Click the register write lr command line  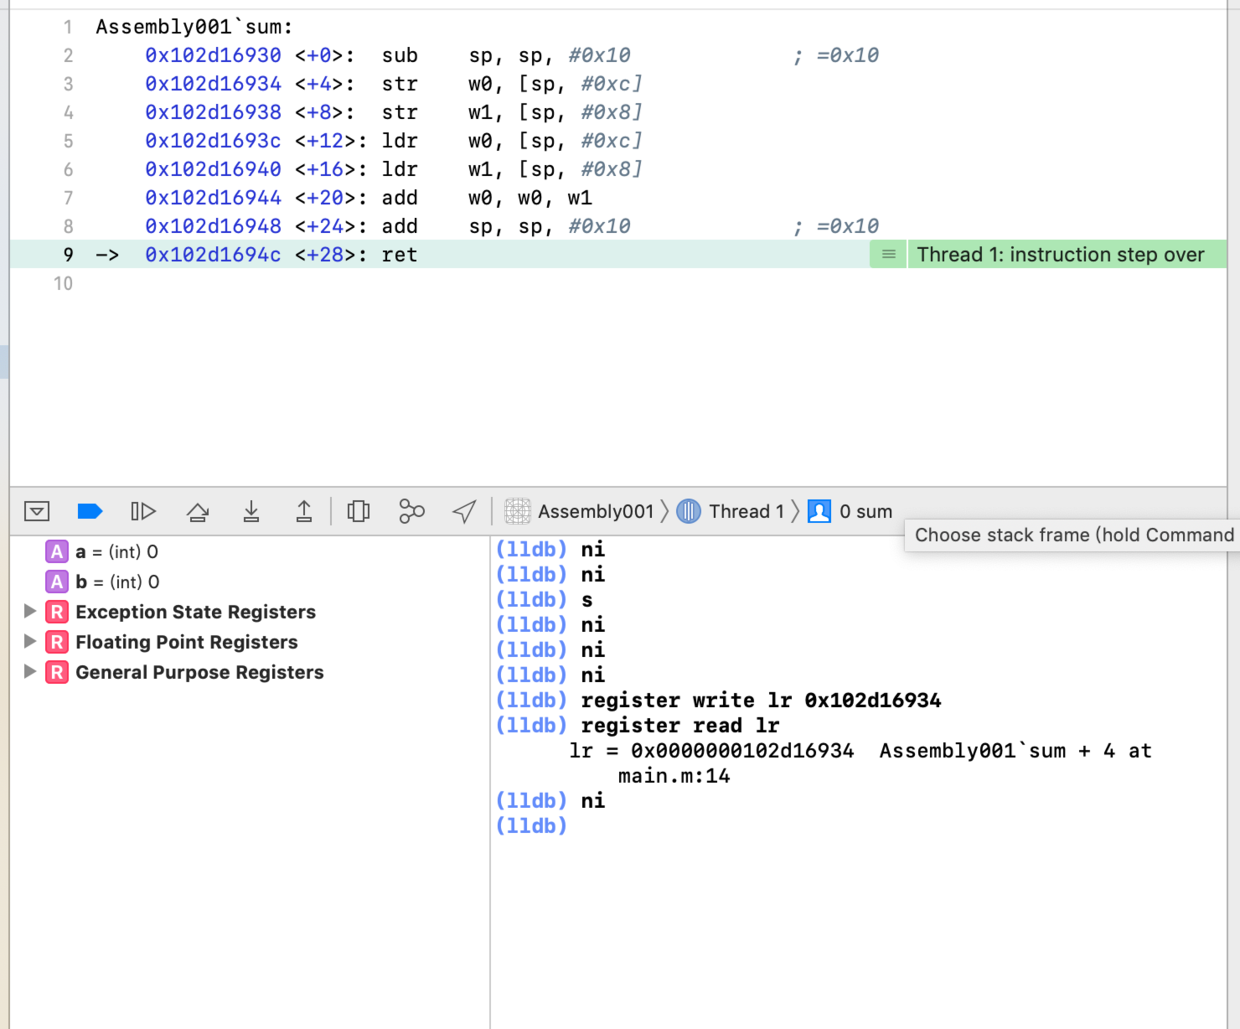(x=718, y=700)
